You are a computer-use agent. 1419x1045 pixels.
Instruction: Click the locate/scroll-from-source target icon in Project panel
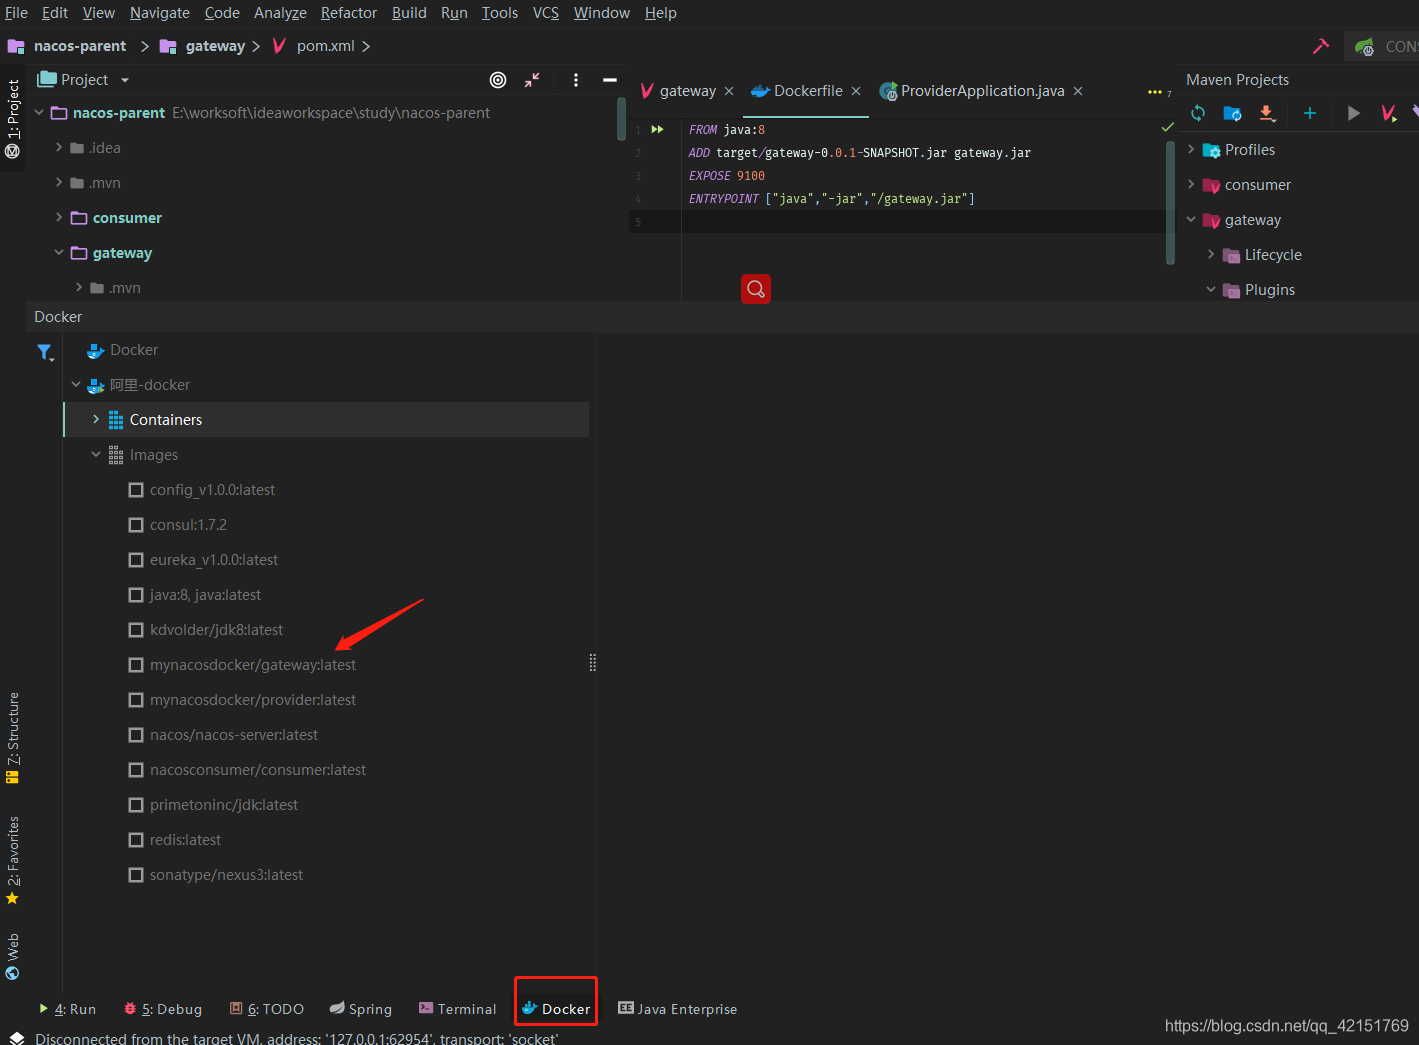[498, 80]
